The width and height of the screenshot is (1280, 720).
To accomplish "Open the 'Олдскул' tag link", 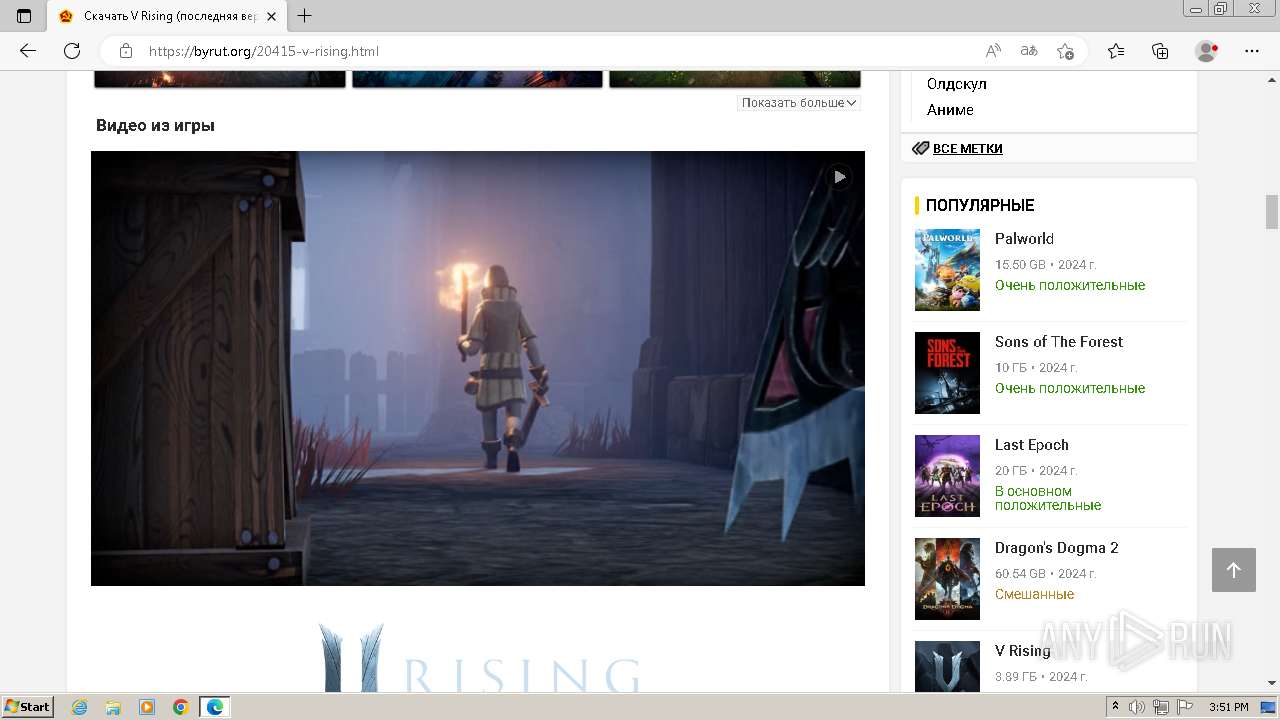I will pos(956,84).
